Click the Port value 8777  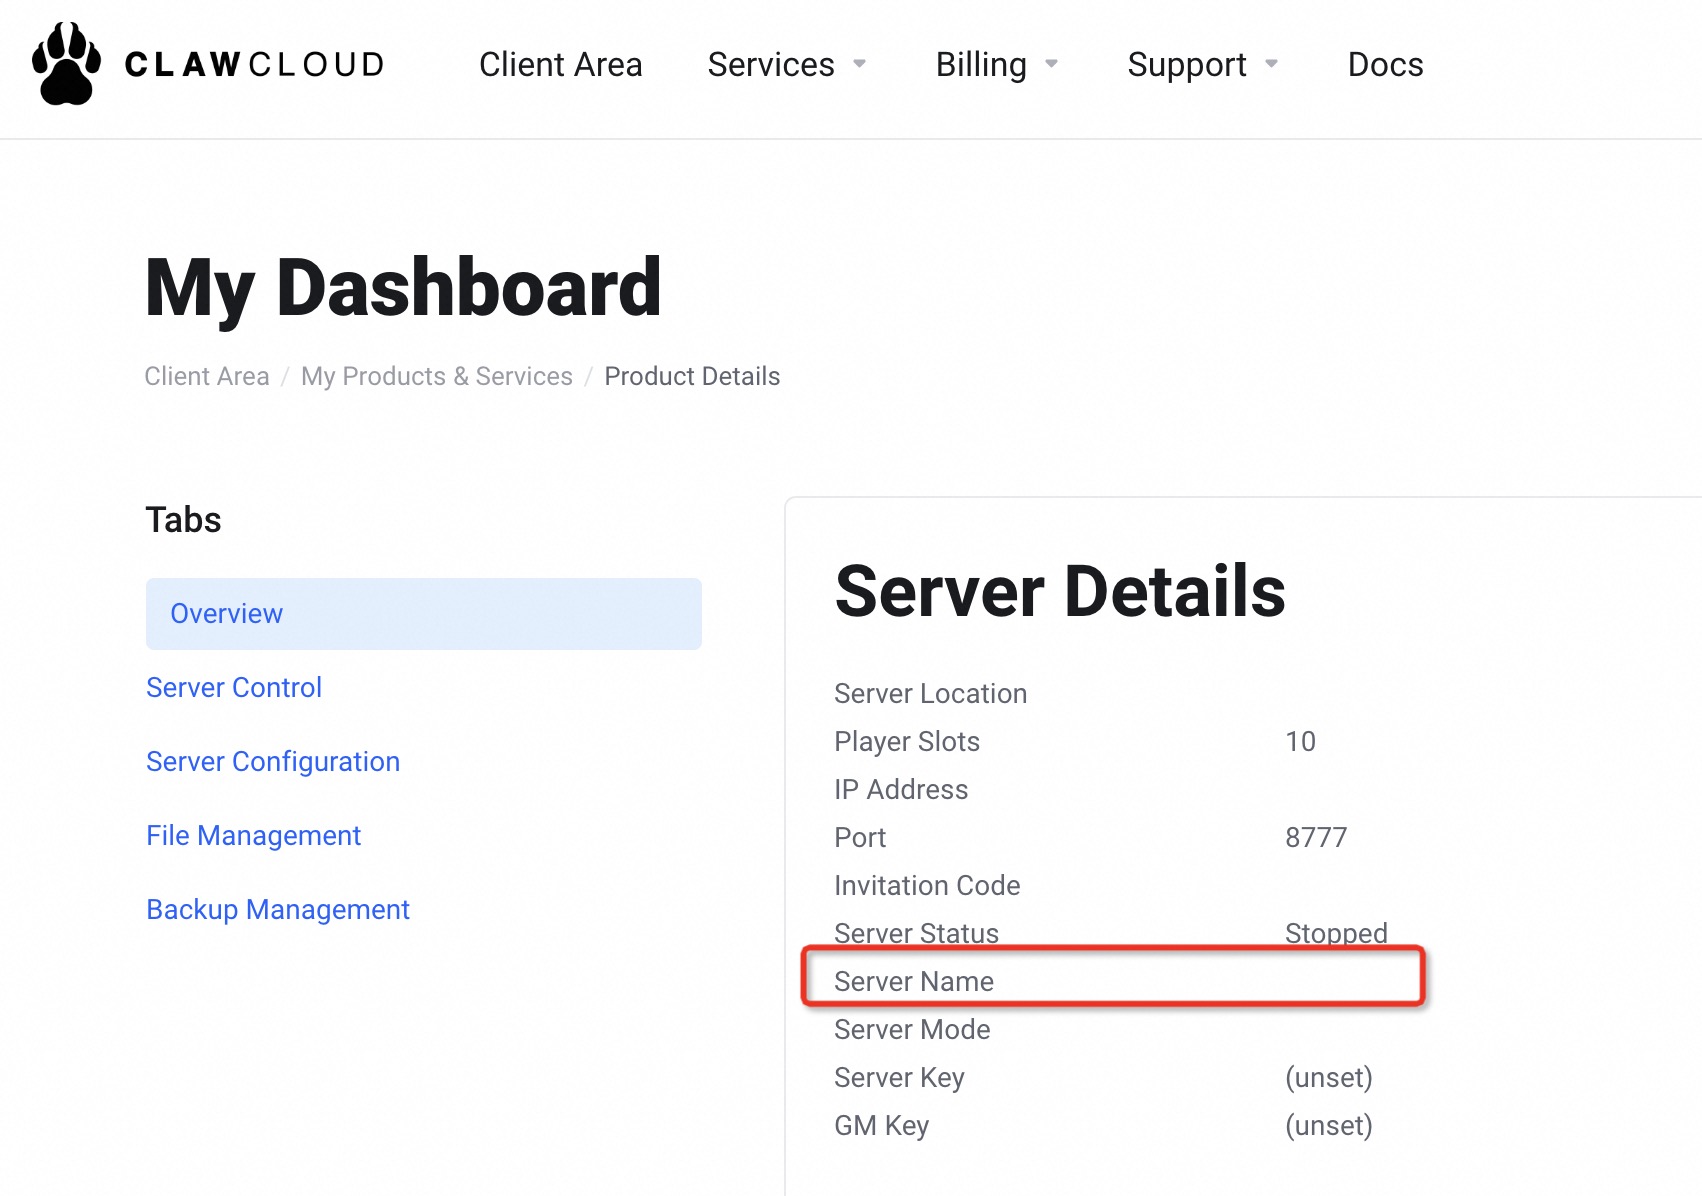[x=1316, y=838]
